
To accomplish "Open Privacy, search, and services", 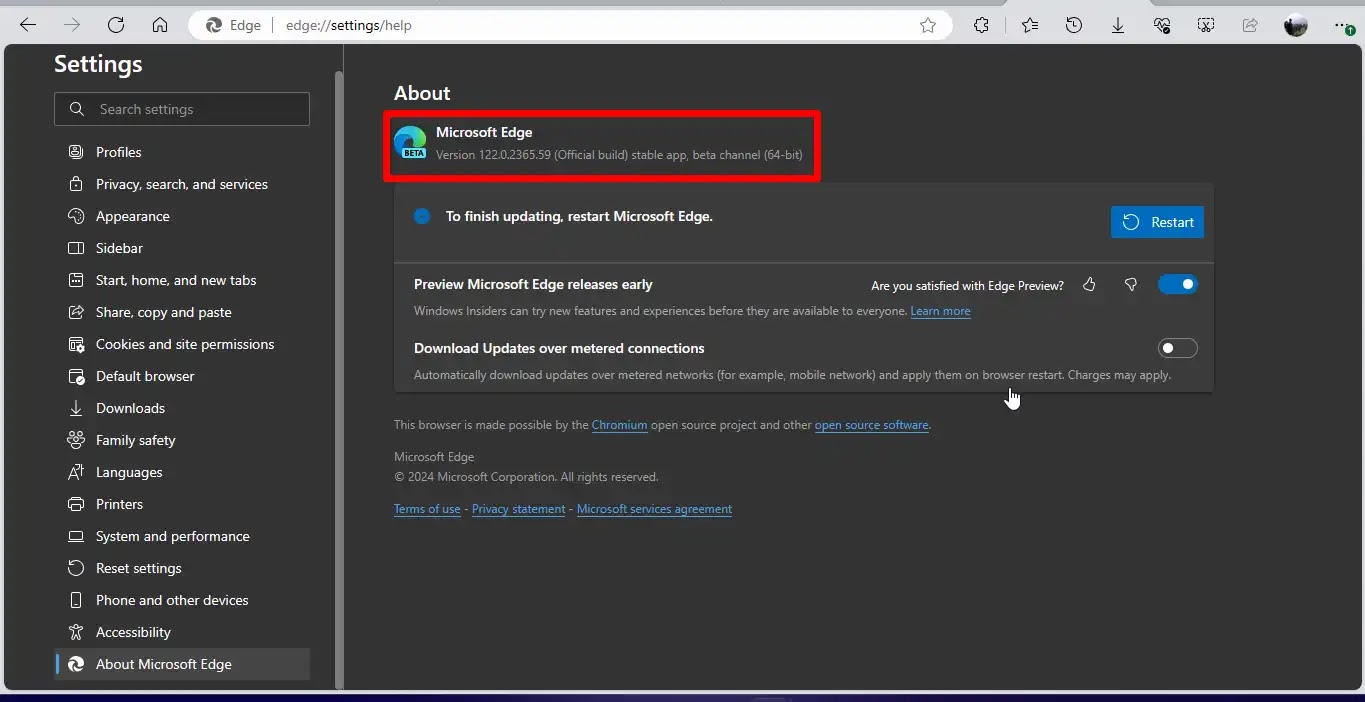I will 182,184.
